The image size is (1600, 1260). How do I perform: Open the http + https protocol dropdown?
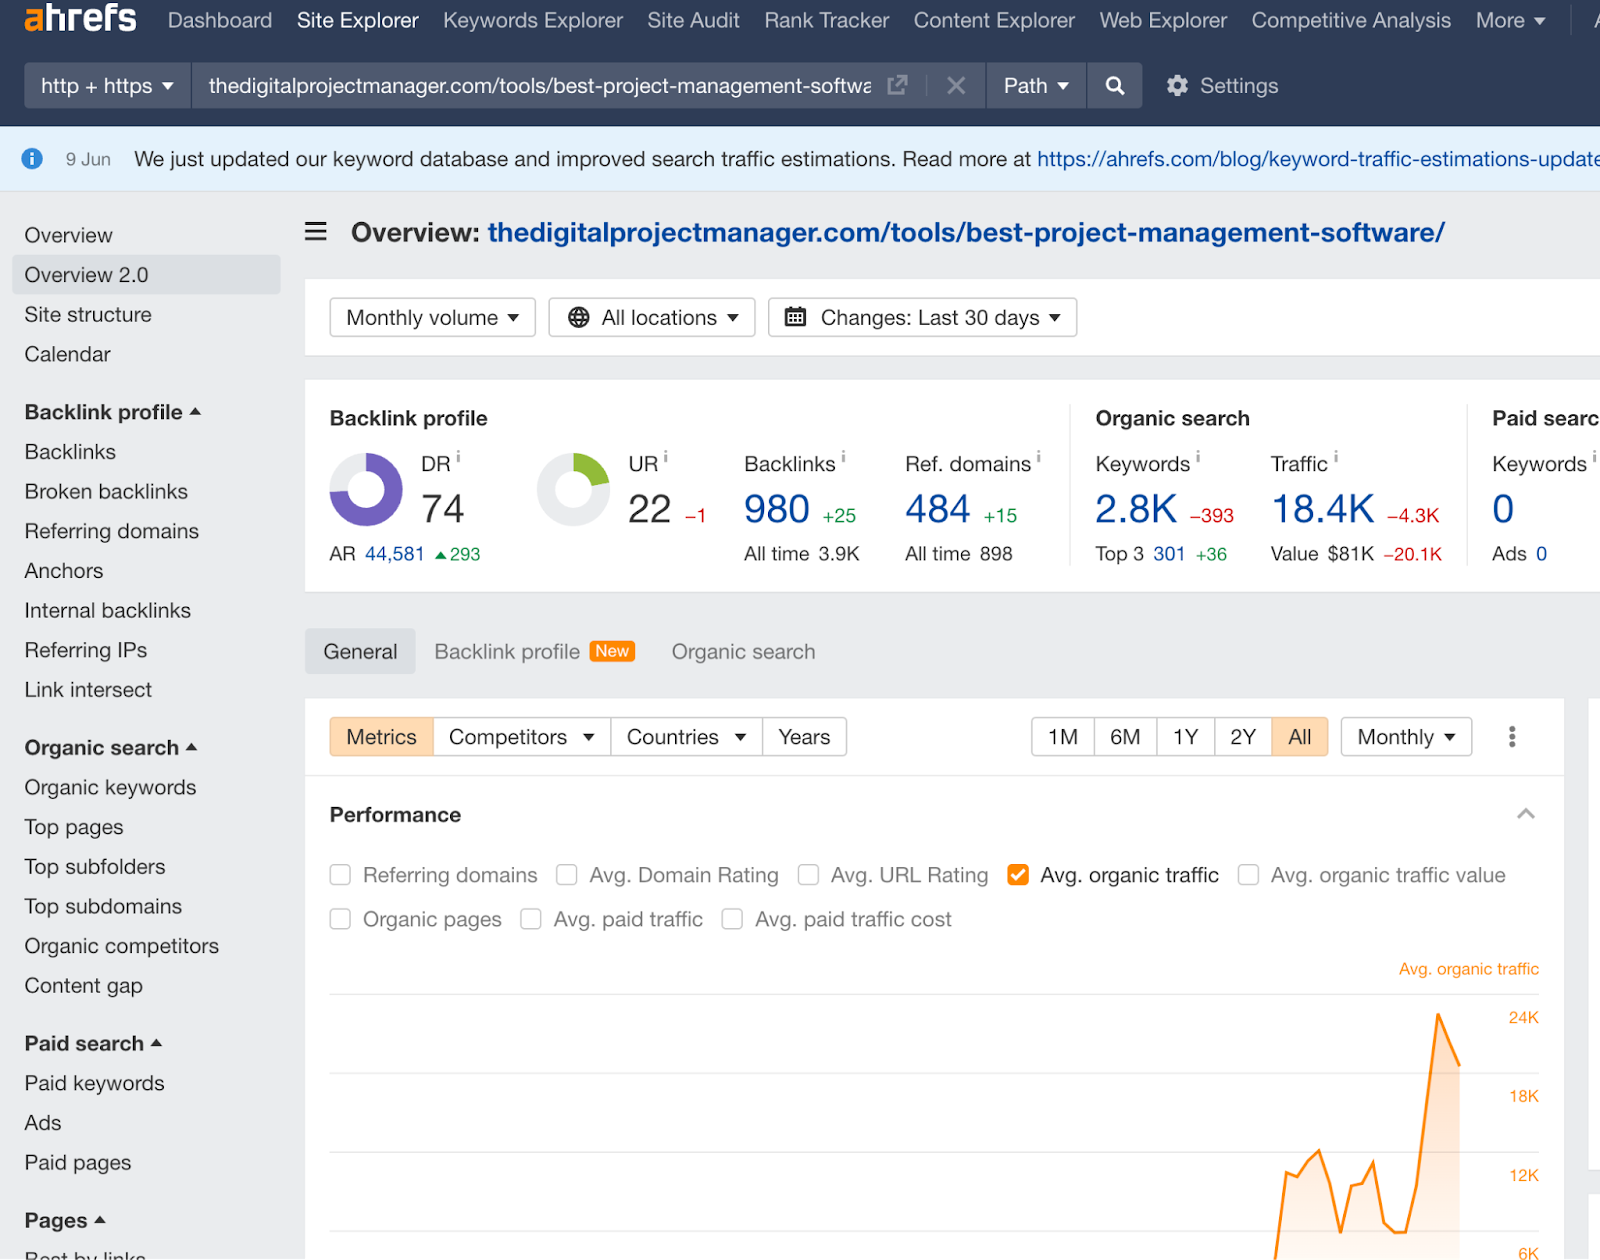pyautogui.click(x=108, y=85)
